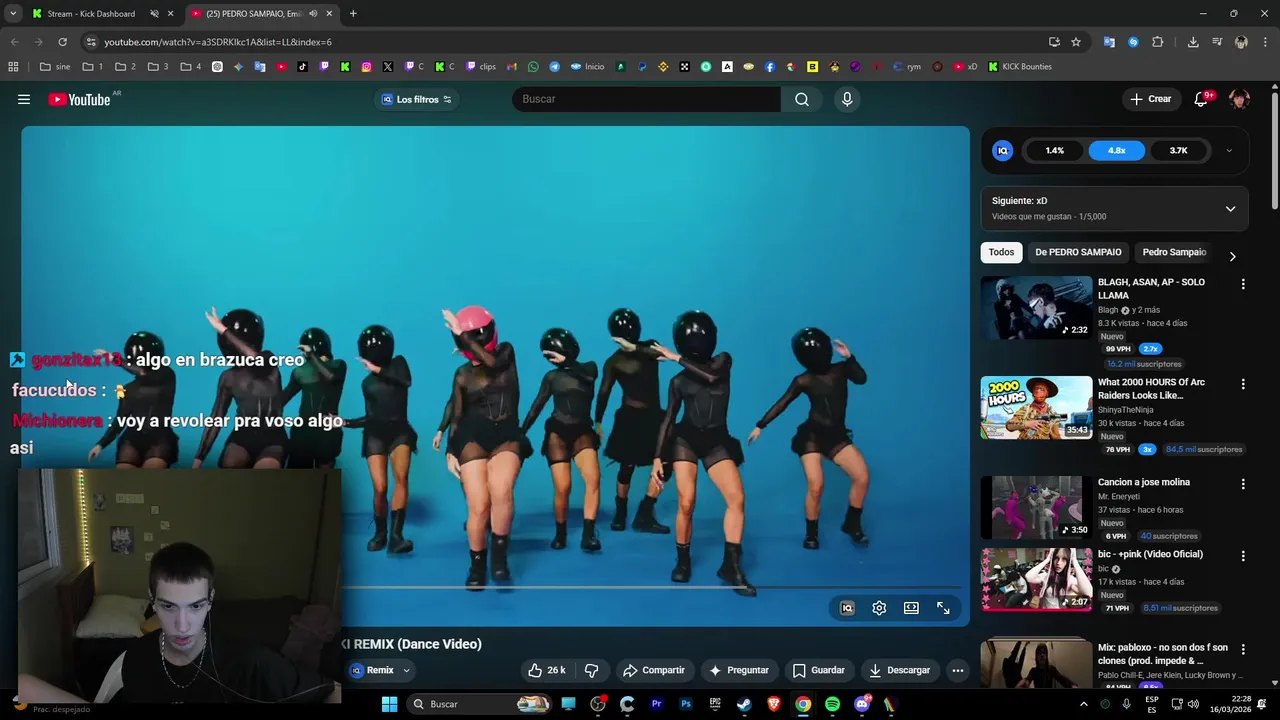Open the KICK Bounties bookmark
This screenshot has width=1280, height=720.
tap(1020, 67)
